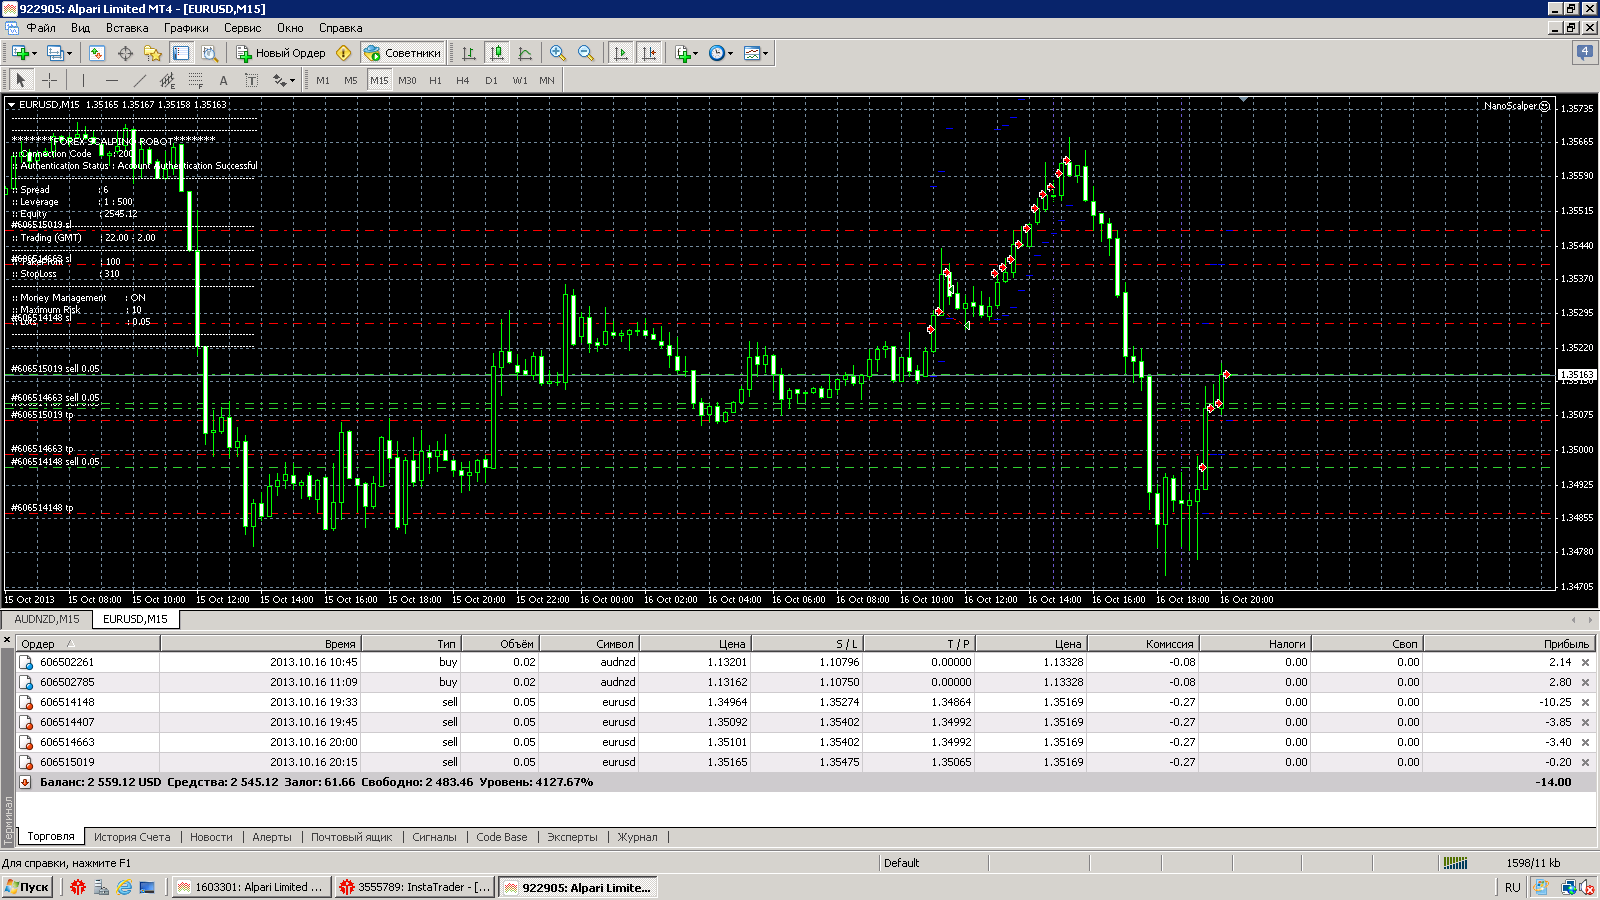The width and height of the screenshot is (1600, 900).
Task: Click the Periods clock icon
Action: click(x=717, y=53)
